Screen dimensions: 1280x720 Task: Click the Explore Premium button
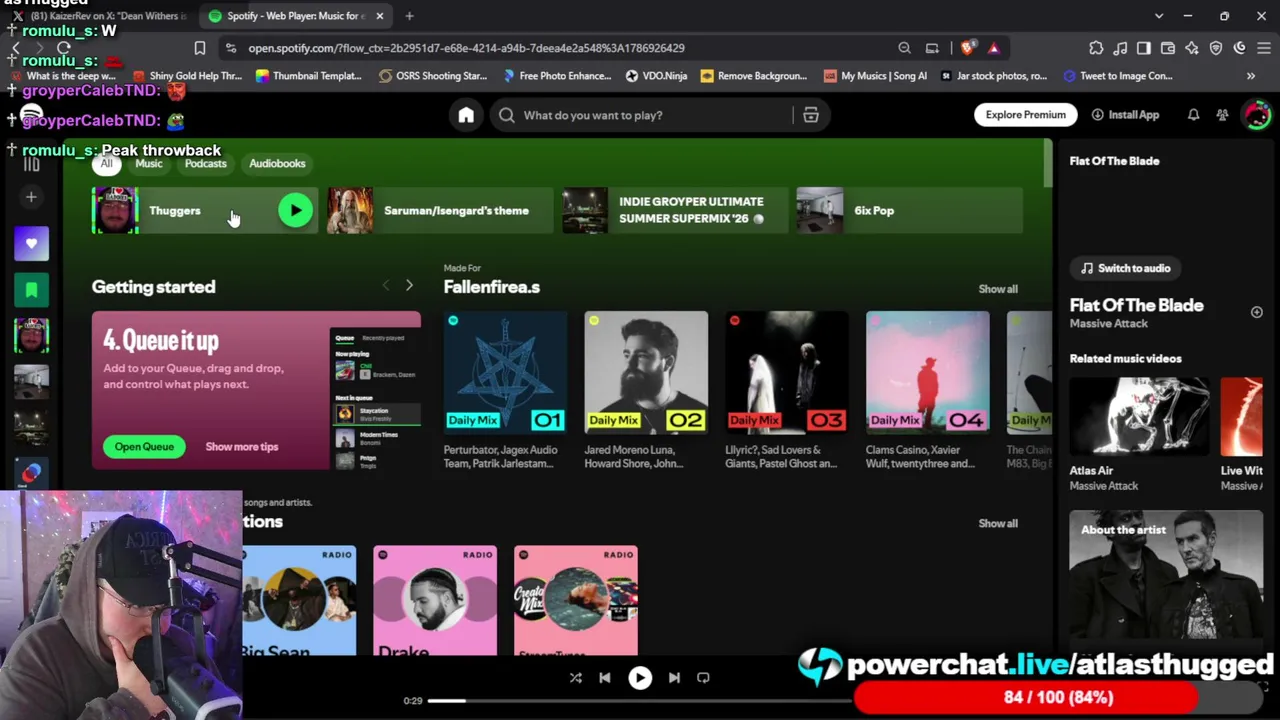(1025, 115)
